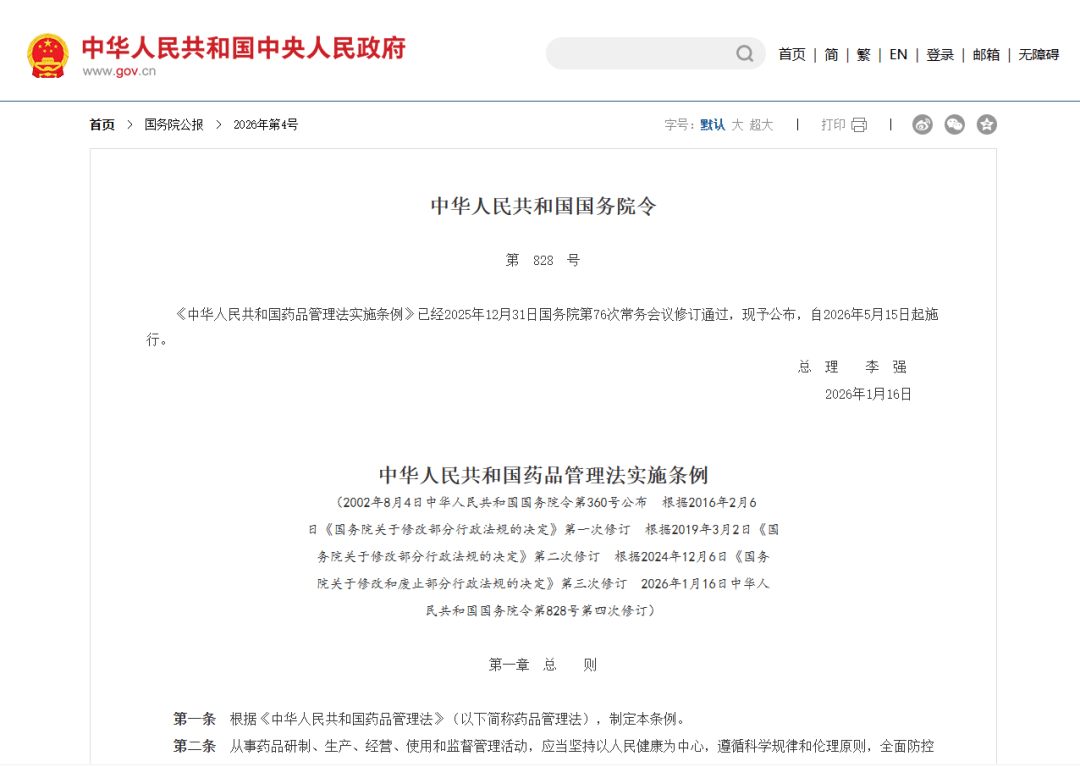The image size is (1080, 767).
Task: Switch back to 默认 font size
Action: click(711, 124)
